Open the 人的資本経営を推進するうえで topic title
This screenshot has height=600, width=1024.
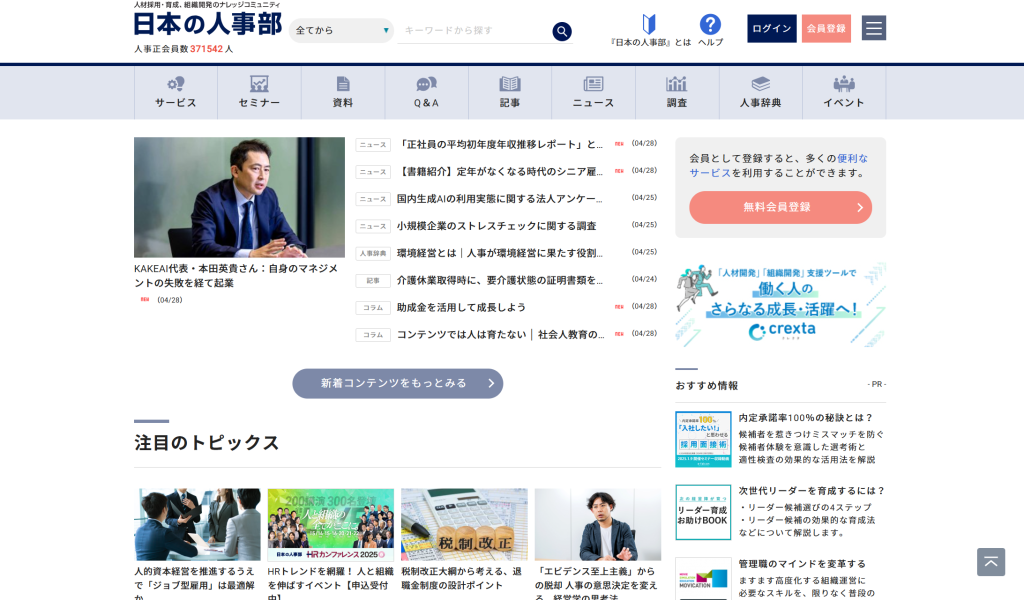pyautogui.click(x=195, y=585)
